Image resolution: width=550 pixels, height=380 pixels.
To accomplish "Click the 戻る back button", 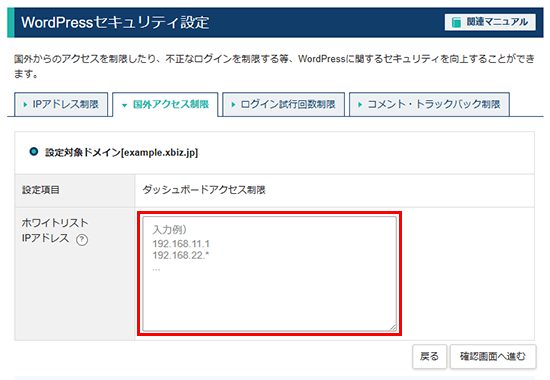I will 429,356.
